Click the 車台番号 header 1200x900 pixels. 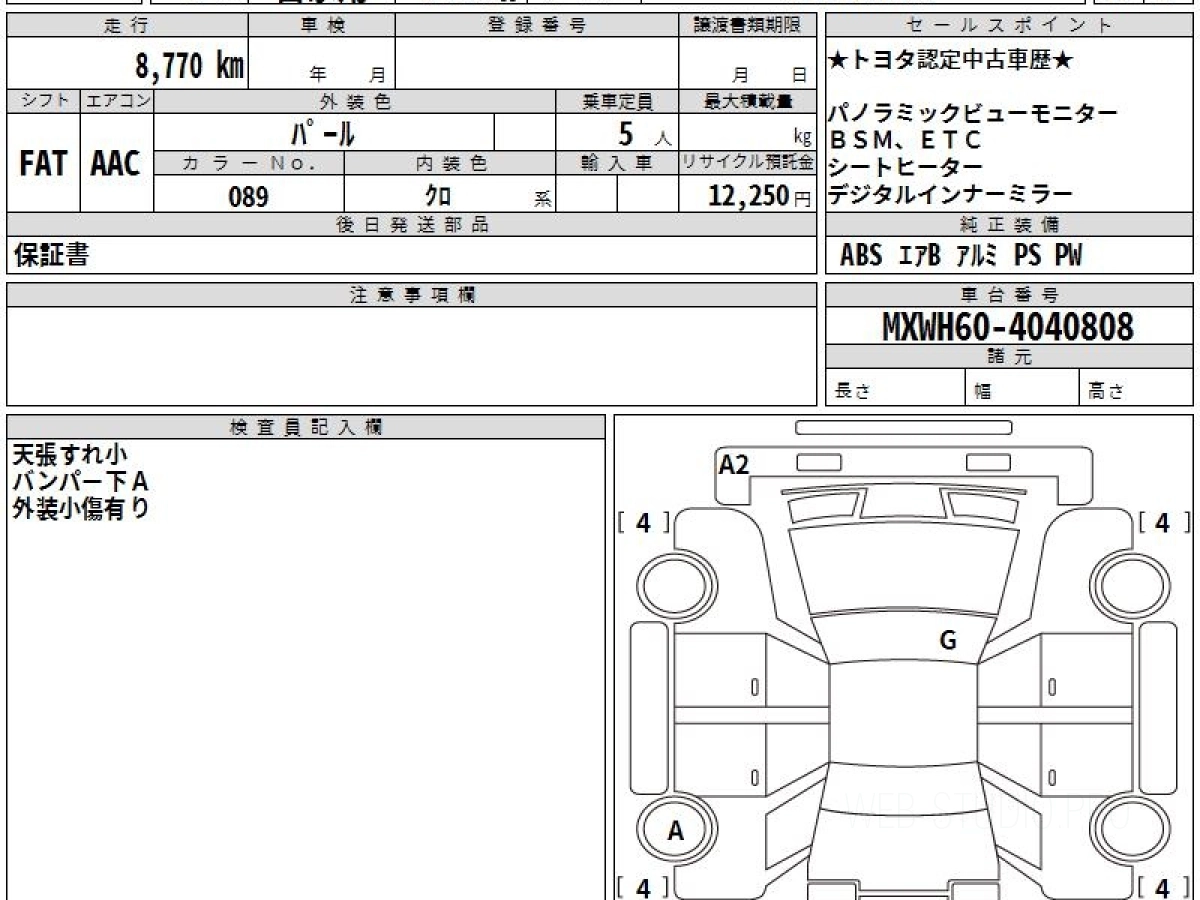point(1009,295)
